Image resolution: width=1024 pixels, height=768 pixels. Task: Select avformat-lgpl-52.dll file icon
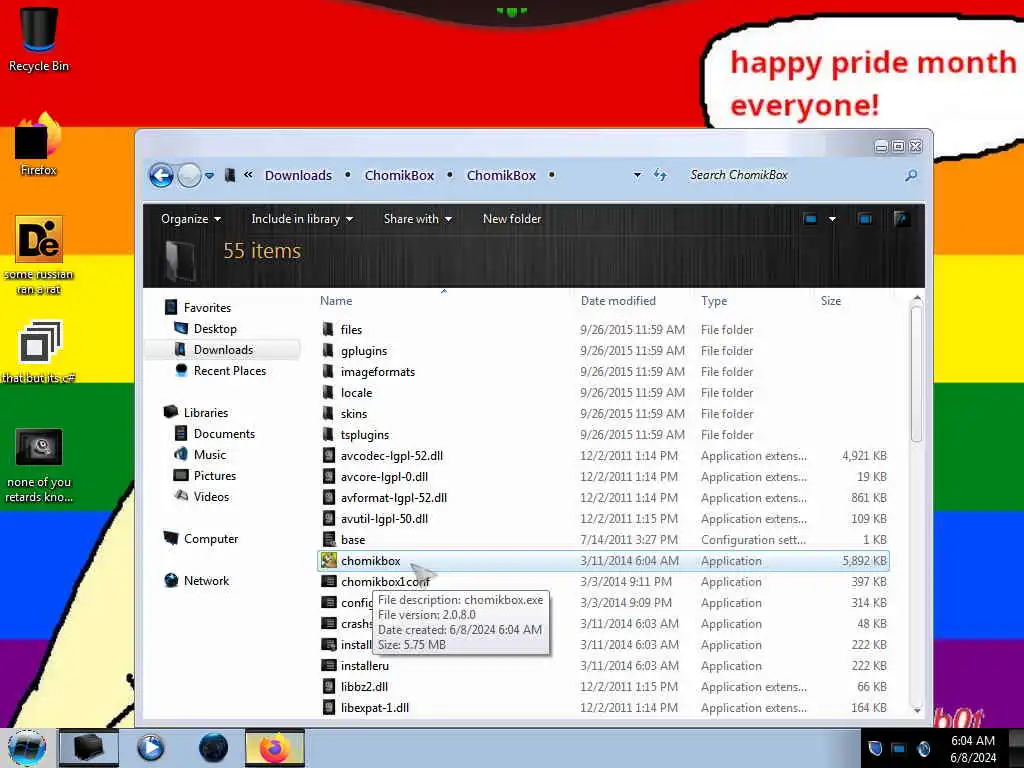pos(329,498)
